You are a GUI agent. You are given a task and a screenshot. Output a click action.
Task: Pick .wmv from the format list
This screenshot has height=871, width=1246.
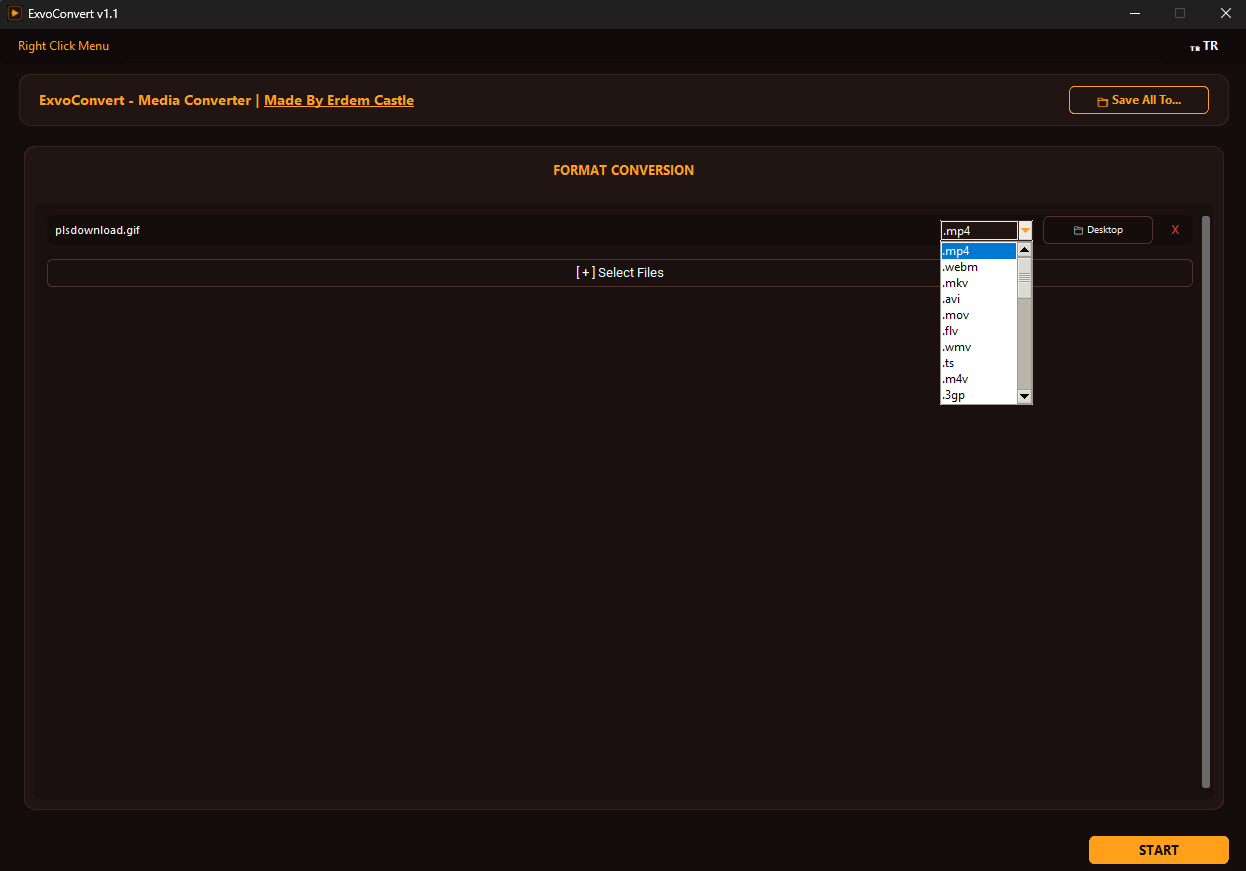pyautogui.click(x=979, y=347)
